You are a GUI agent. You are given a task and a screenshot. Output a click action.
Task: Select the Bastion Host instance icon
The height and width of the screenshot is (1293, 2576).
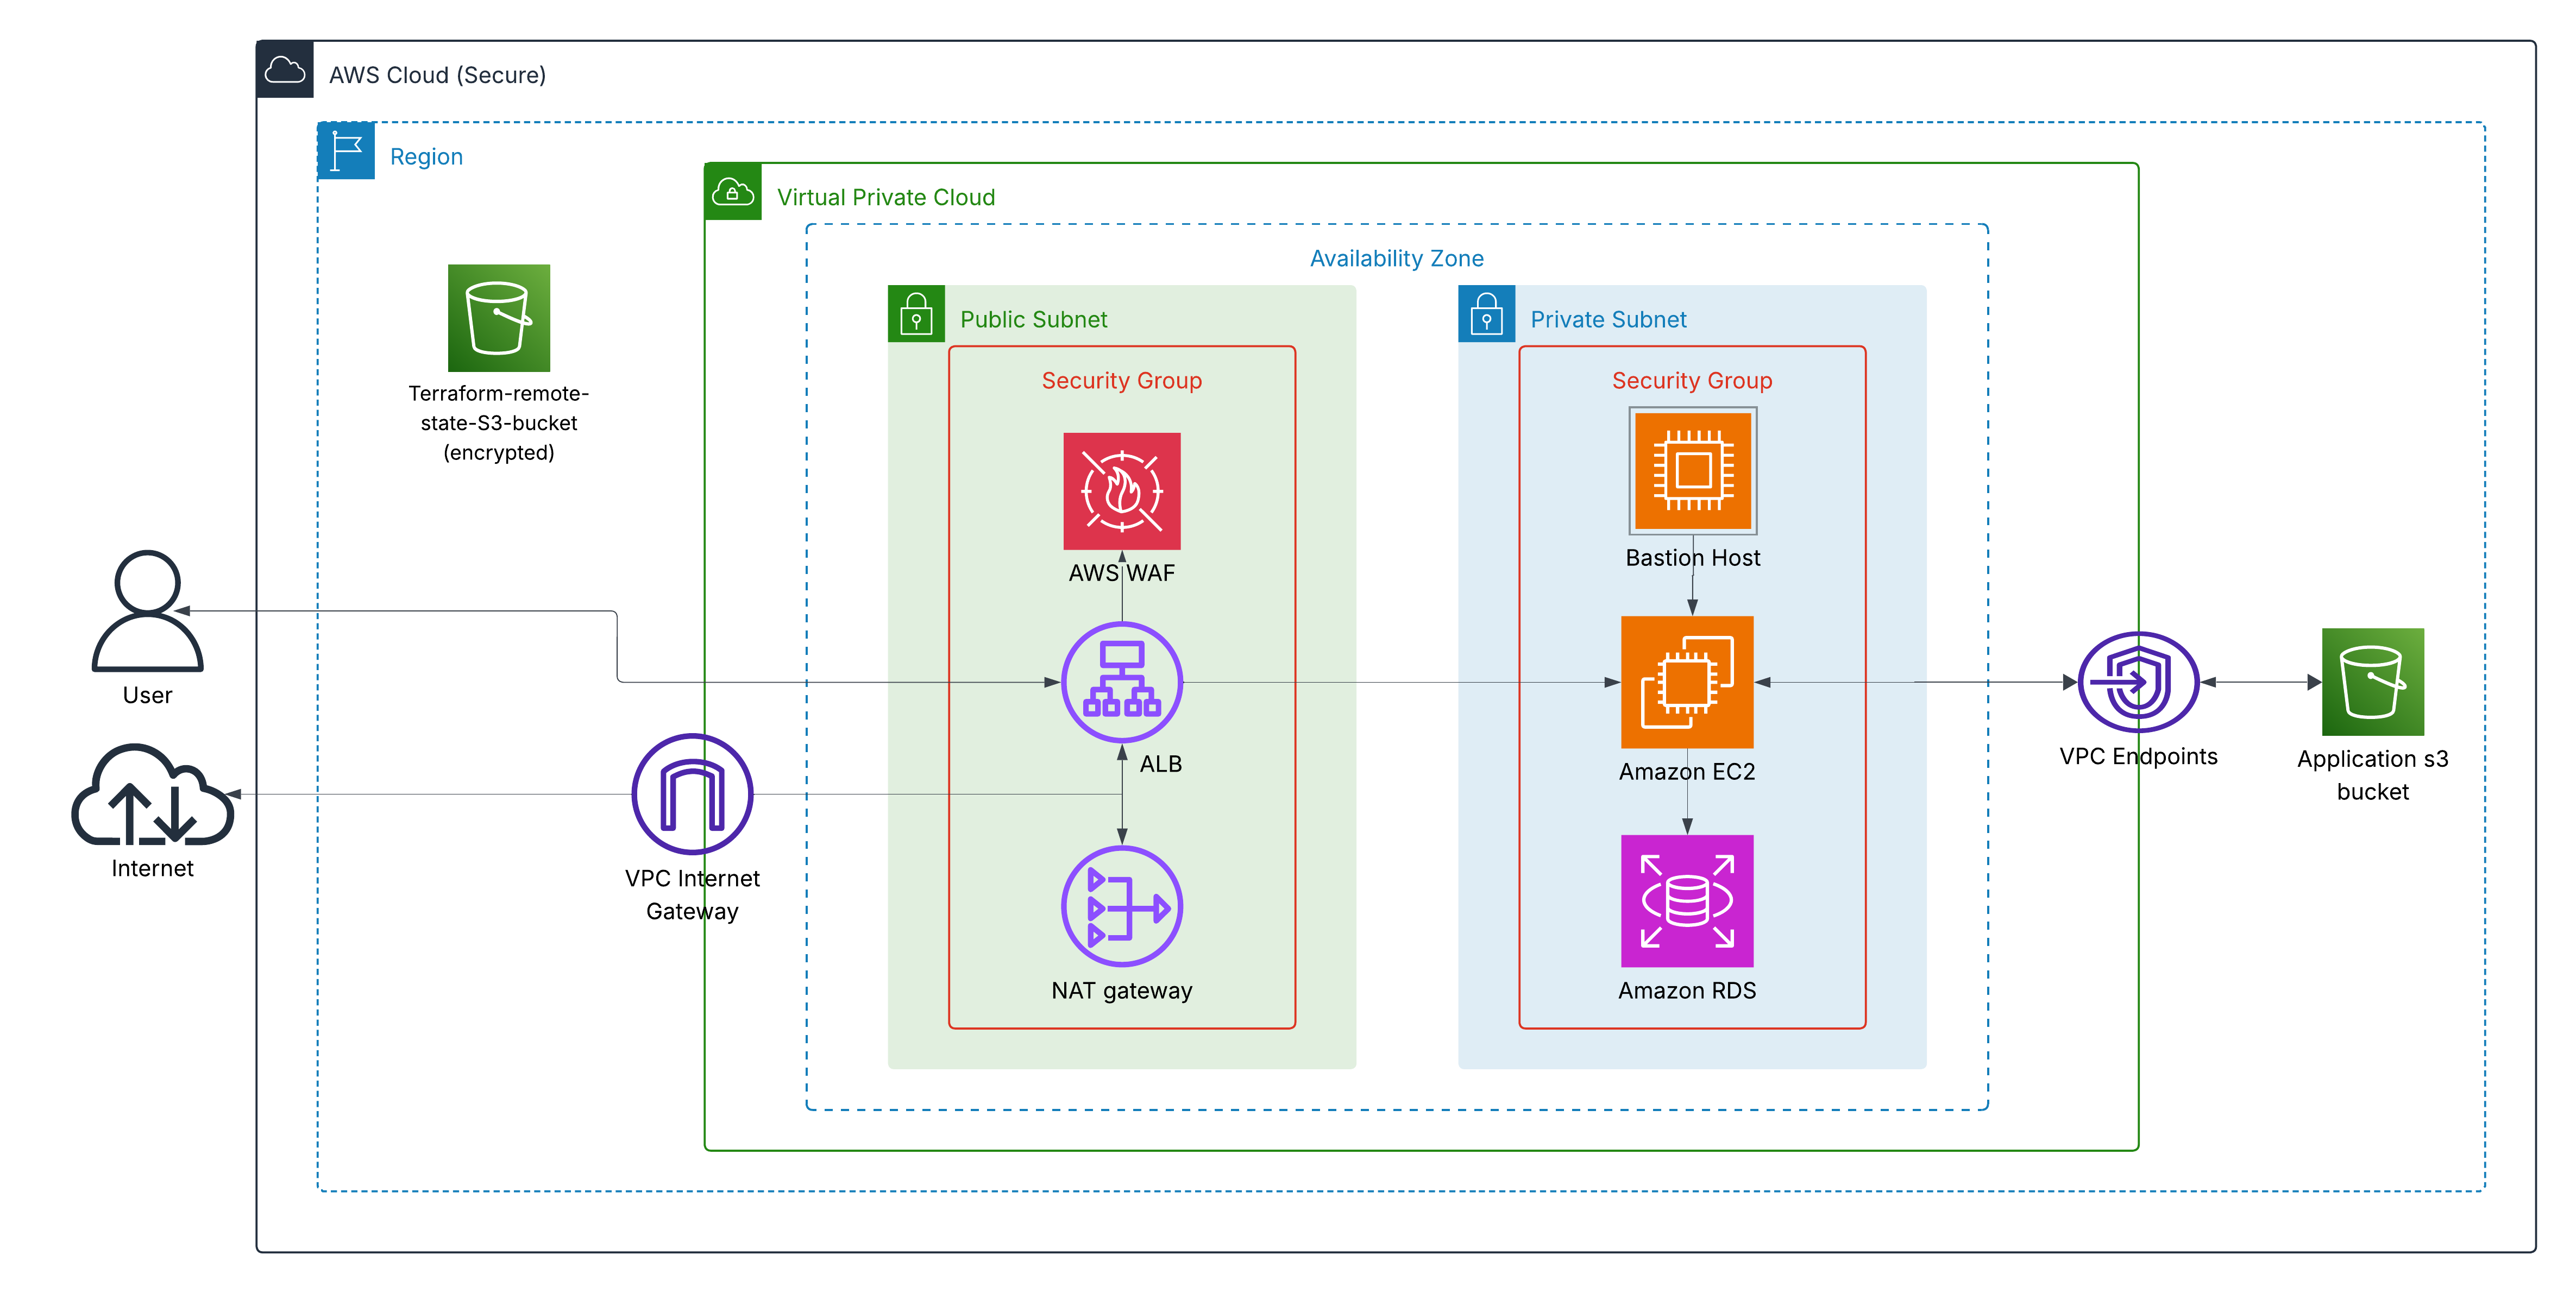[x=1692, y=470]
